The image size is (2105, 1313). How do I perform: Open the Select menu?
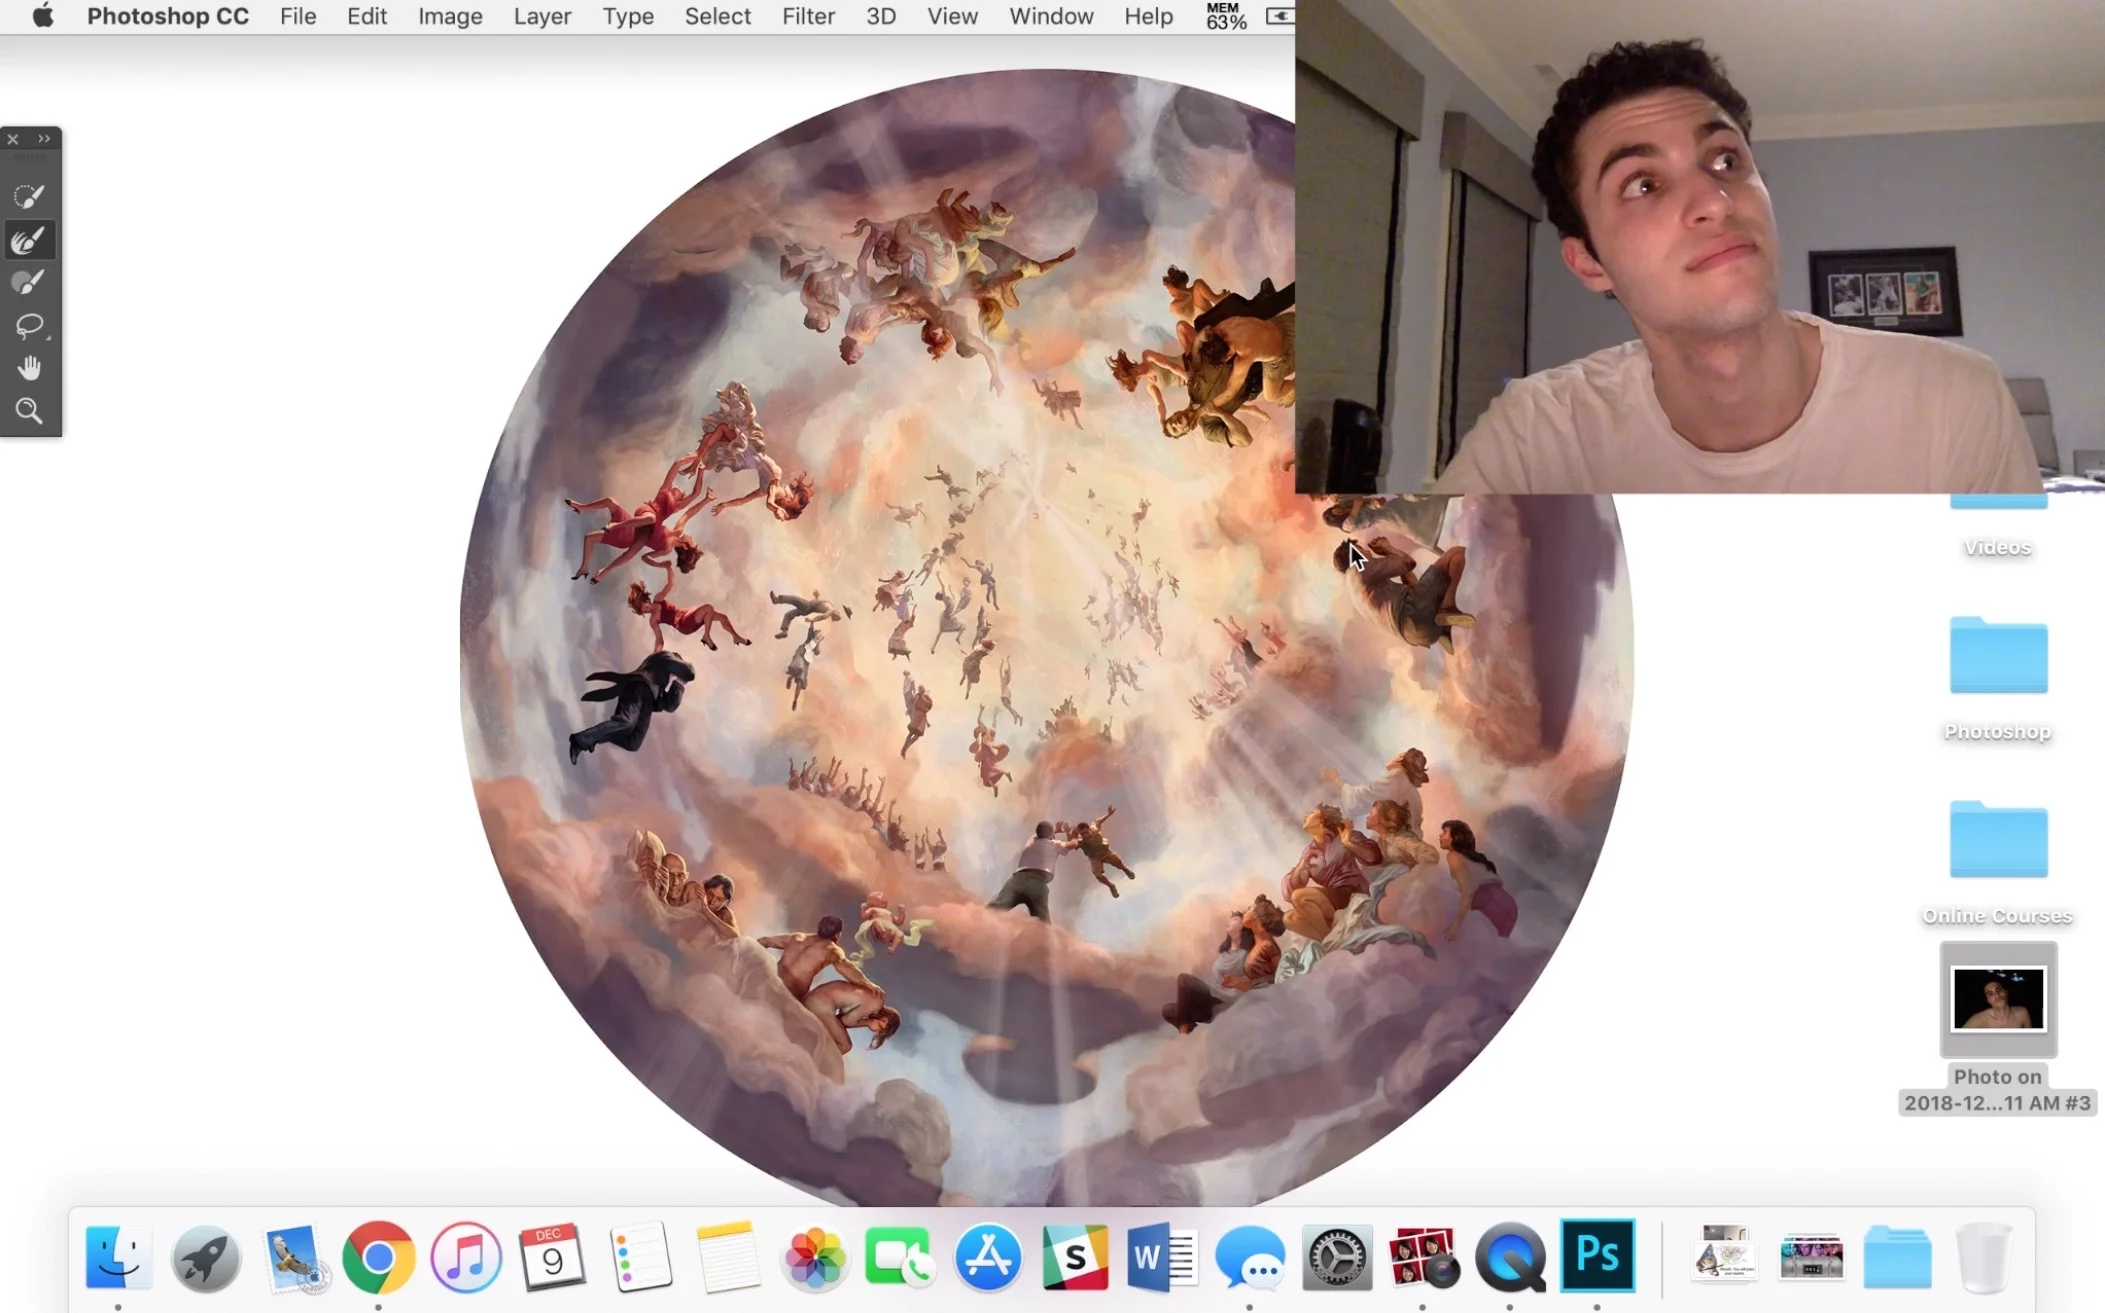(x=717, y=16)
